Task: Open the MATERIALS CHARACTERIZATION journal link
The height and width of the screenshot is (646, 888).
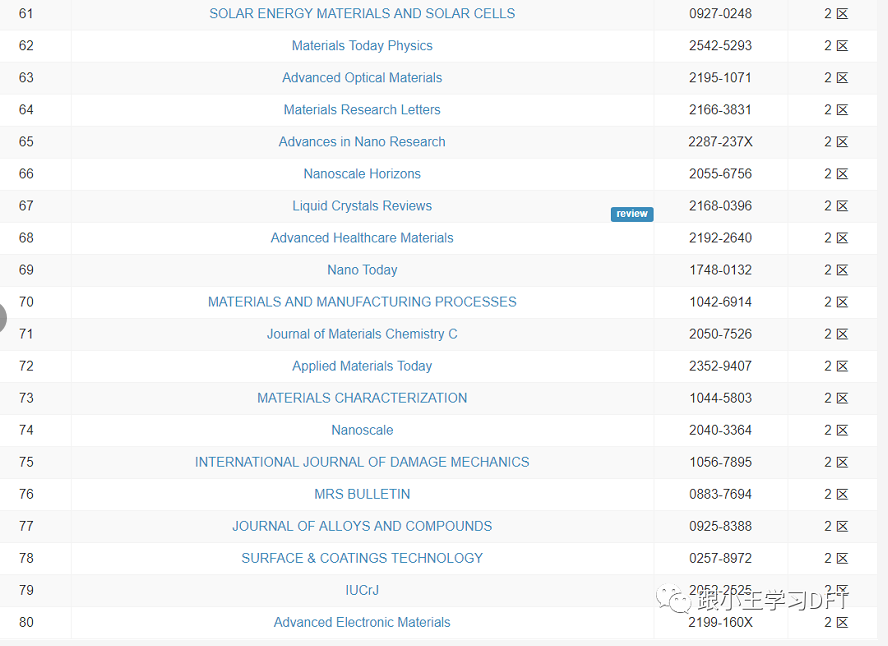Action: click(x=362, y=398)
